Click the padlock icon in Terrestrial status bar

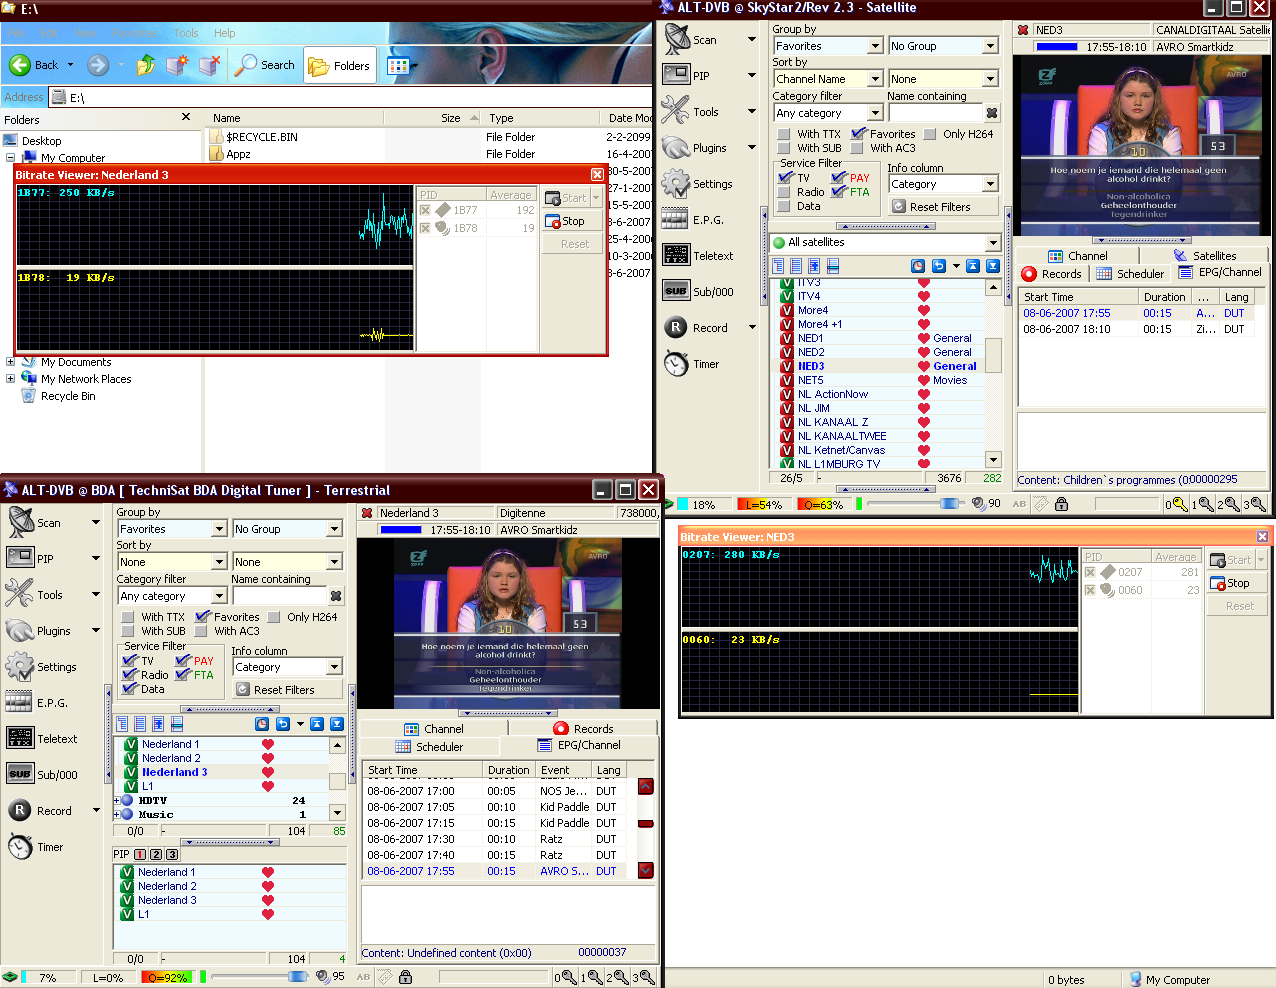[x=405, y=977]
